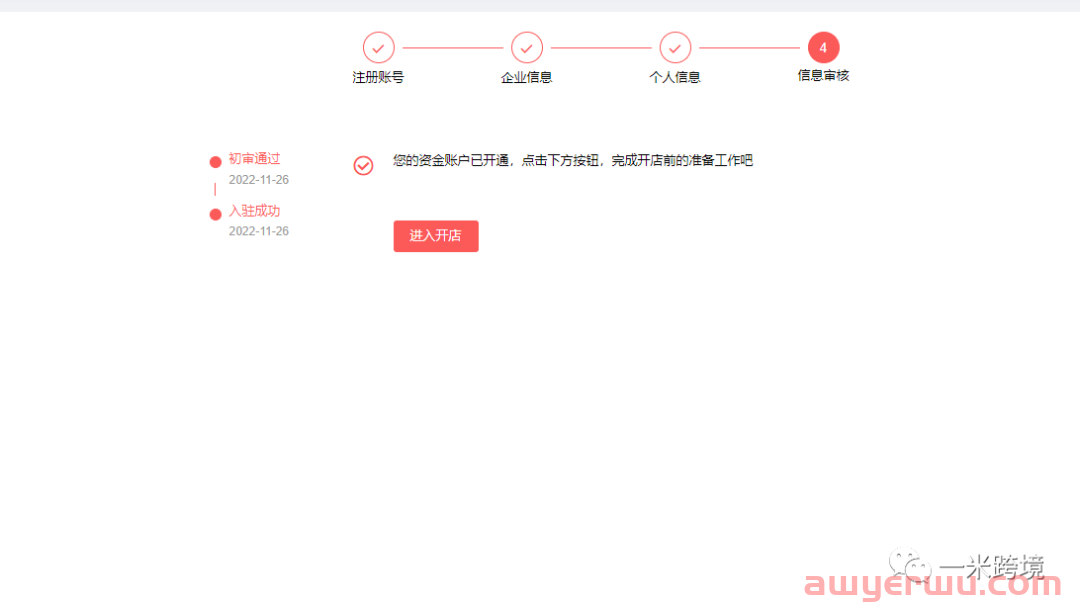Image resolution: width=1080 pixels, height=615 pixels.
Task: Select the 入驻成功 timeline entry text
Action: point(254,211)
